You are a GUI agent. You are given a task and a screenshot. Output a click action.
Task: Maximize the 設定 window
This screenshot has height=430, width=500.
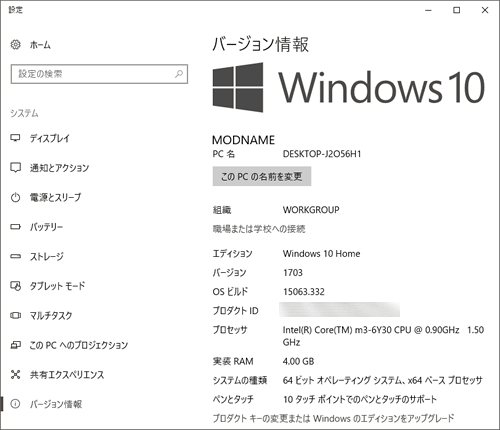point(457,10)
